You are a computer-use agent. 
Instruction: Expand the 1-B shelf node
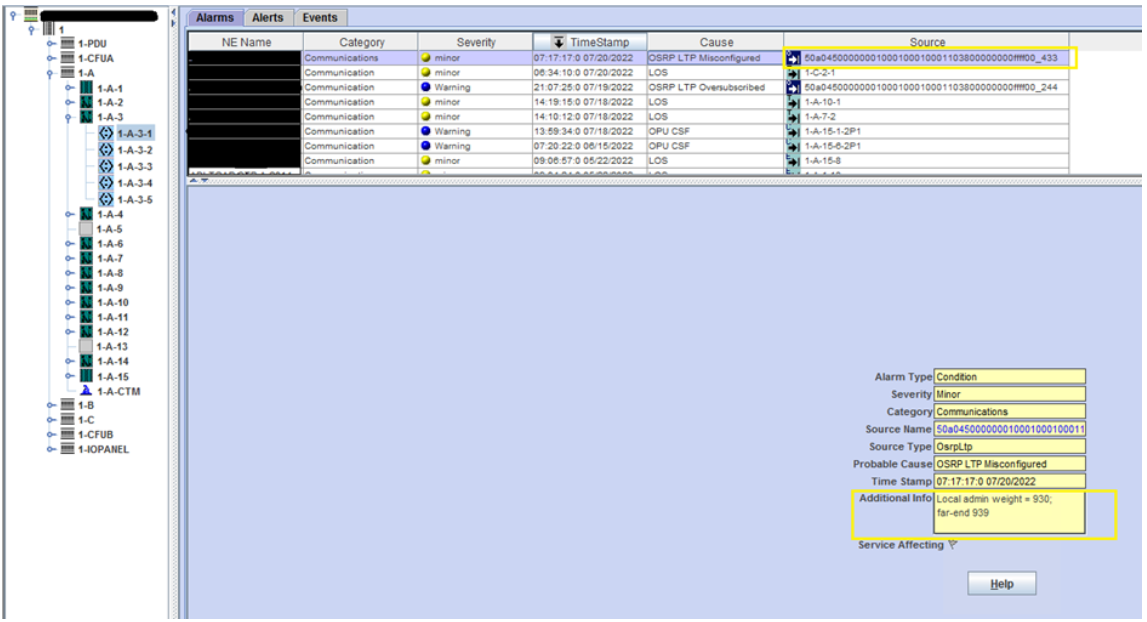[x=50, y=405]
